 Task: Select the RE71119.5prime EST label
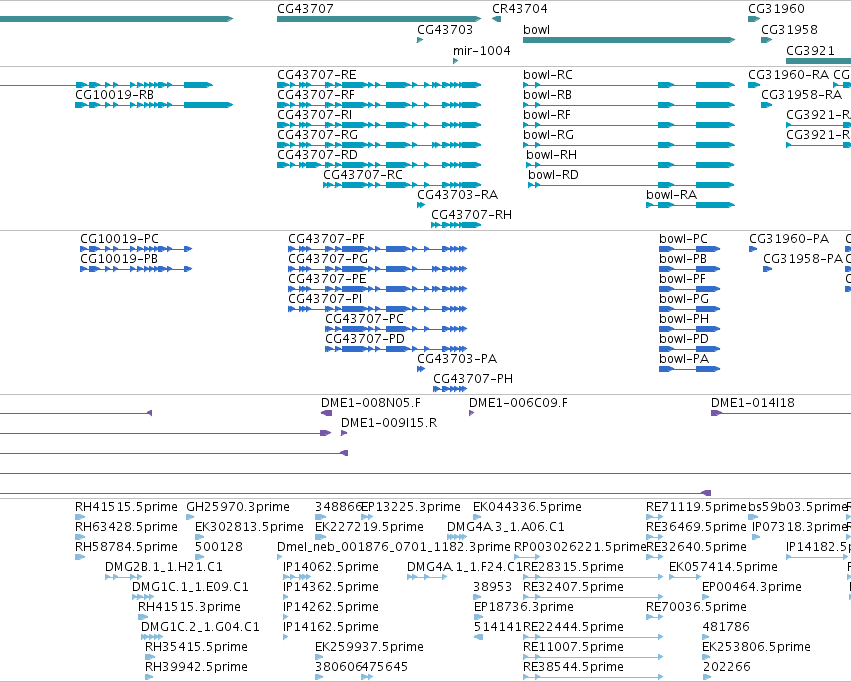696,507
